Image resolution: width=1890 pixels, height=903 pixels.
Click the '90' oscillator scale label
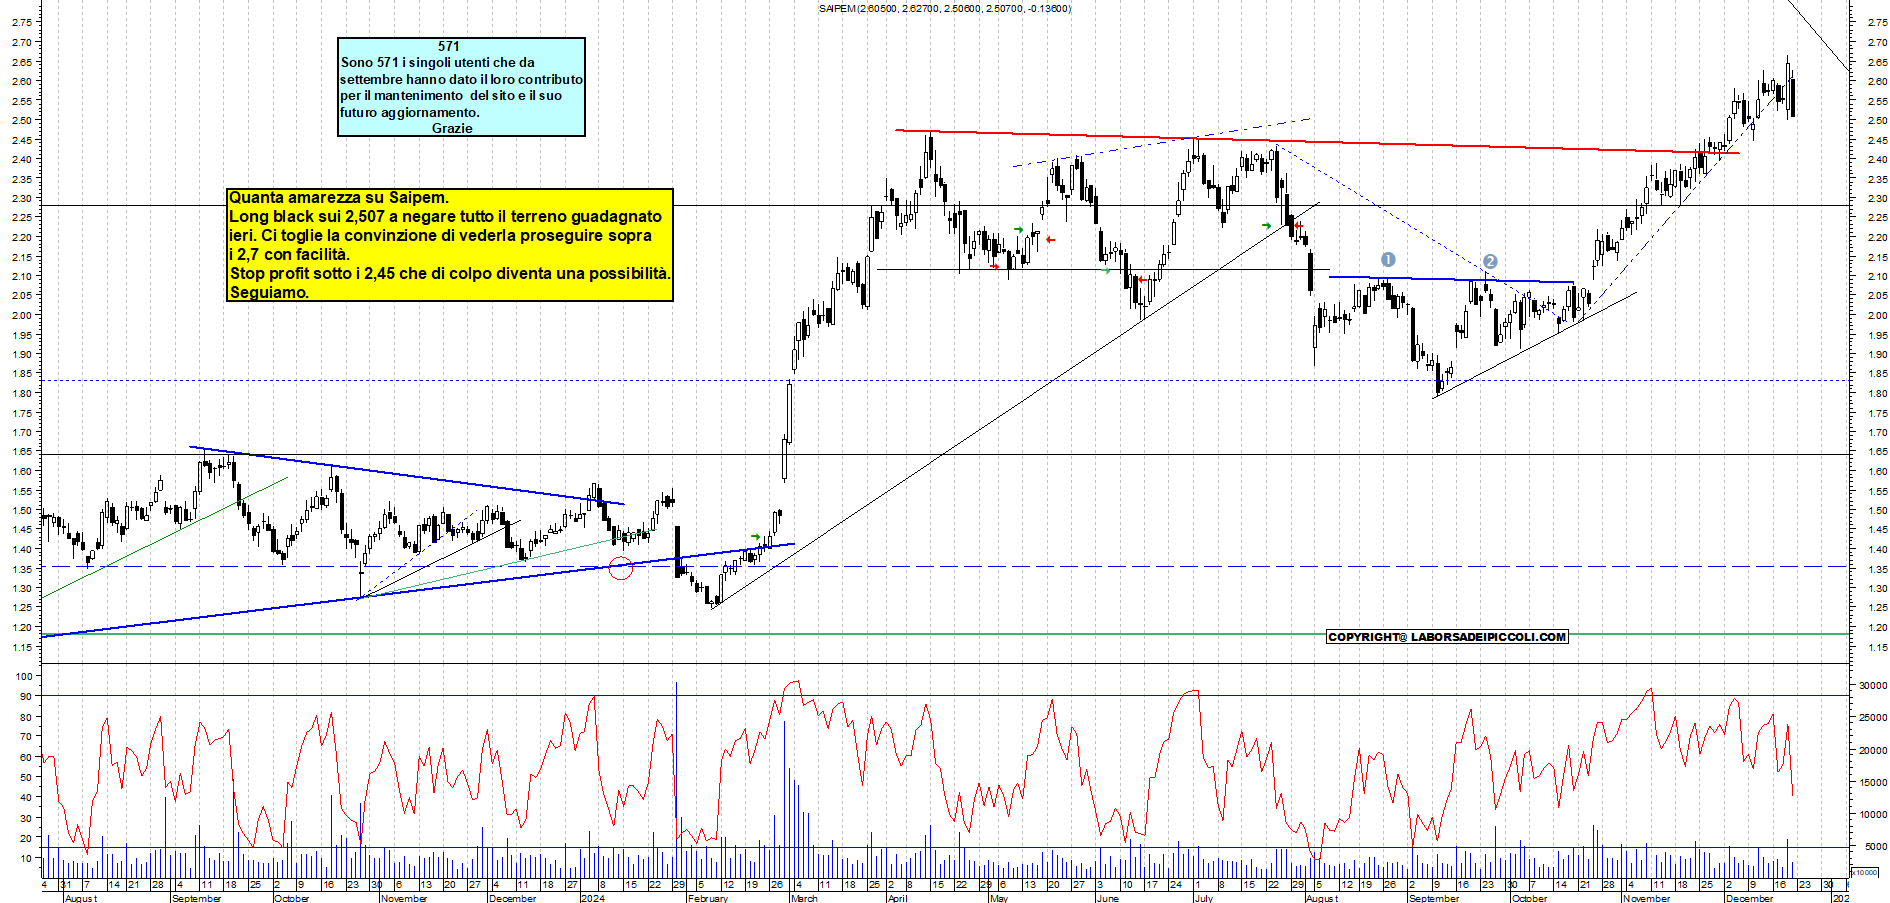click(x=25, y=696)
